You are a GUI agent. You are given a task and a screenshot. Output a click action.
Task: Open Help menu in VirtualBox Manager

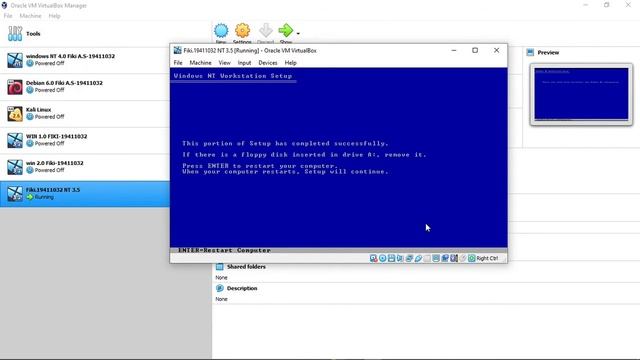coord(54,16)
